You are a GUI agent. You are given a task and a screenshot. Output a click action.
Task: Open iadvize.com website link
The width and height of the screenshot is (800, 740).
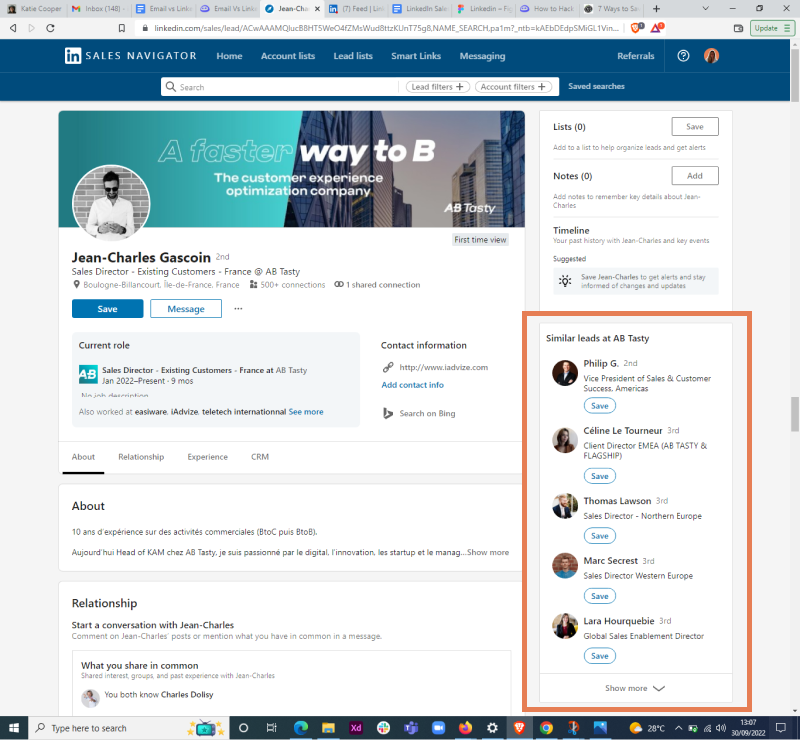pos(443,367)
